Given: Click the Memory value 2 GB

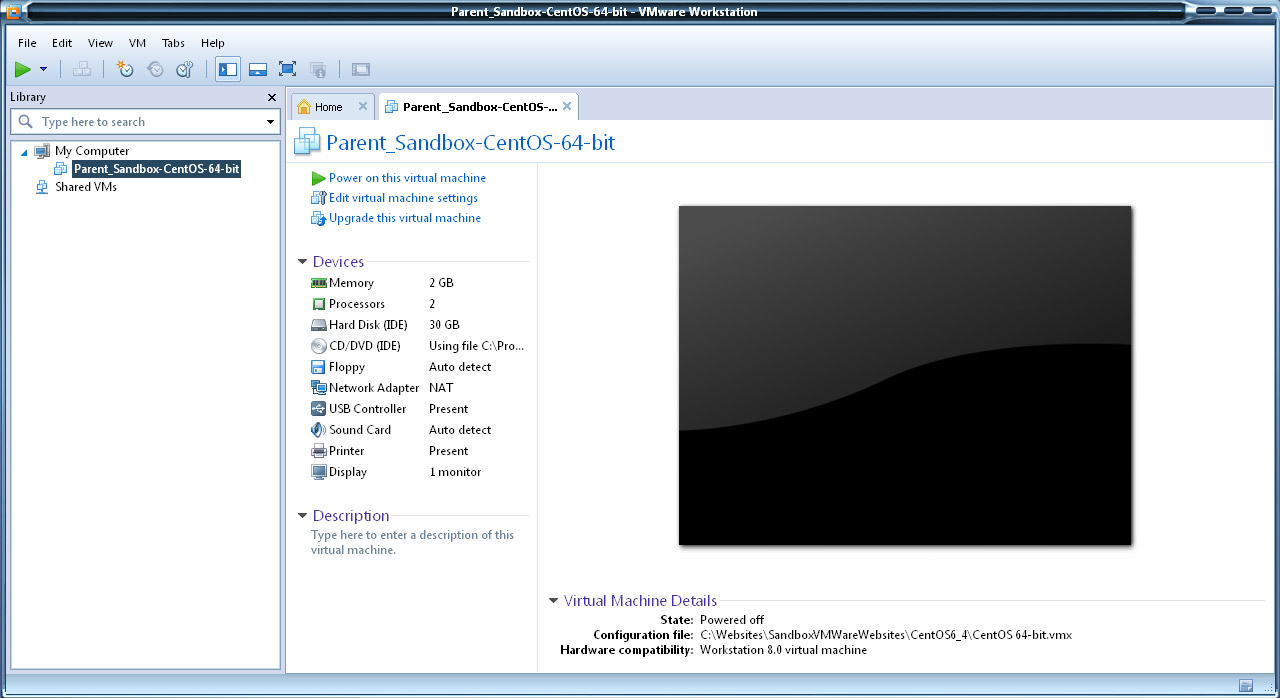Looking at the screenshot, I should point(441,283).
